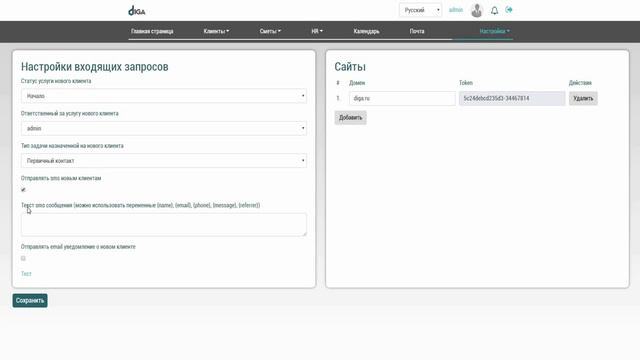
Task: Click the Настройки входящих запросов heading
Action: pos(94,67)
